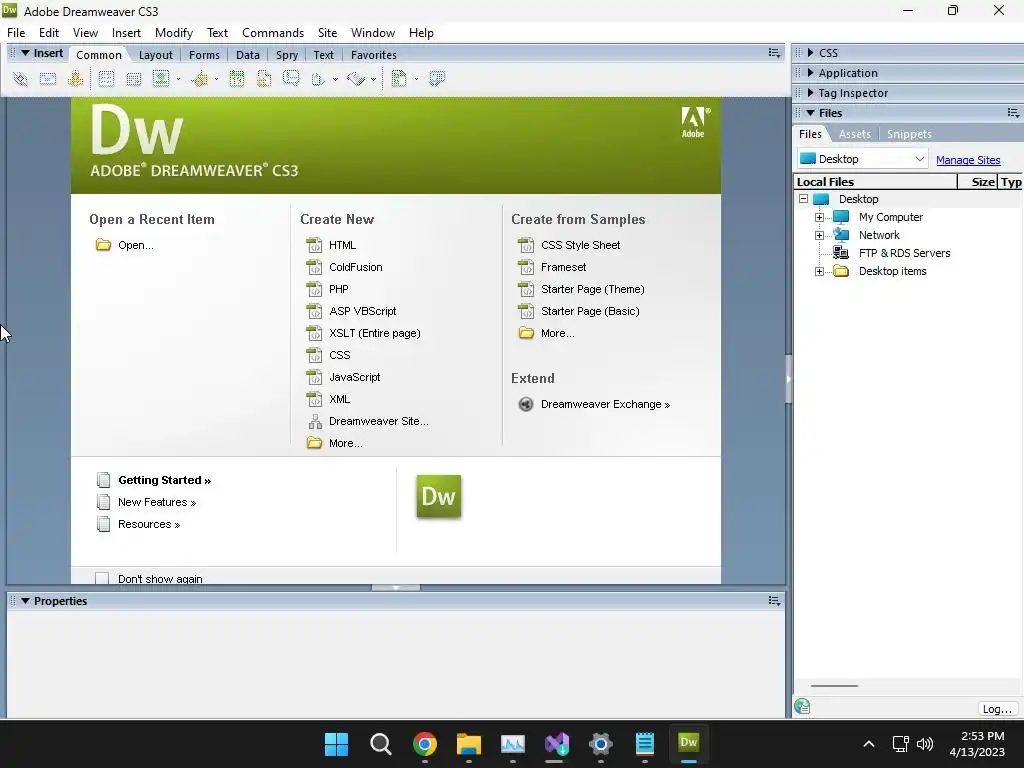Viewport: 1024px width, 768px height.
Task: Collapse the Desktop root tree node
Action: coord(803,199)
